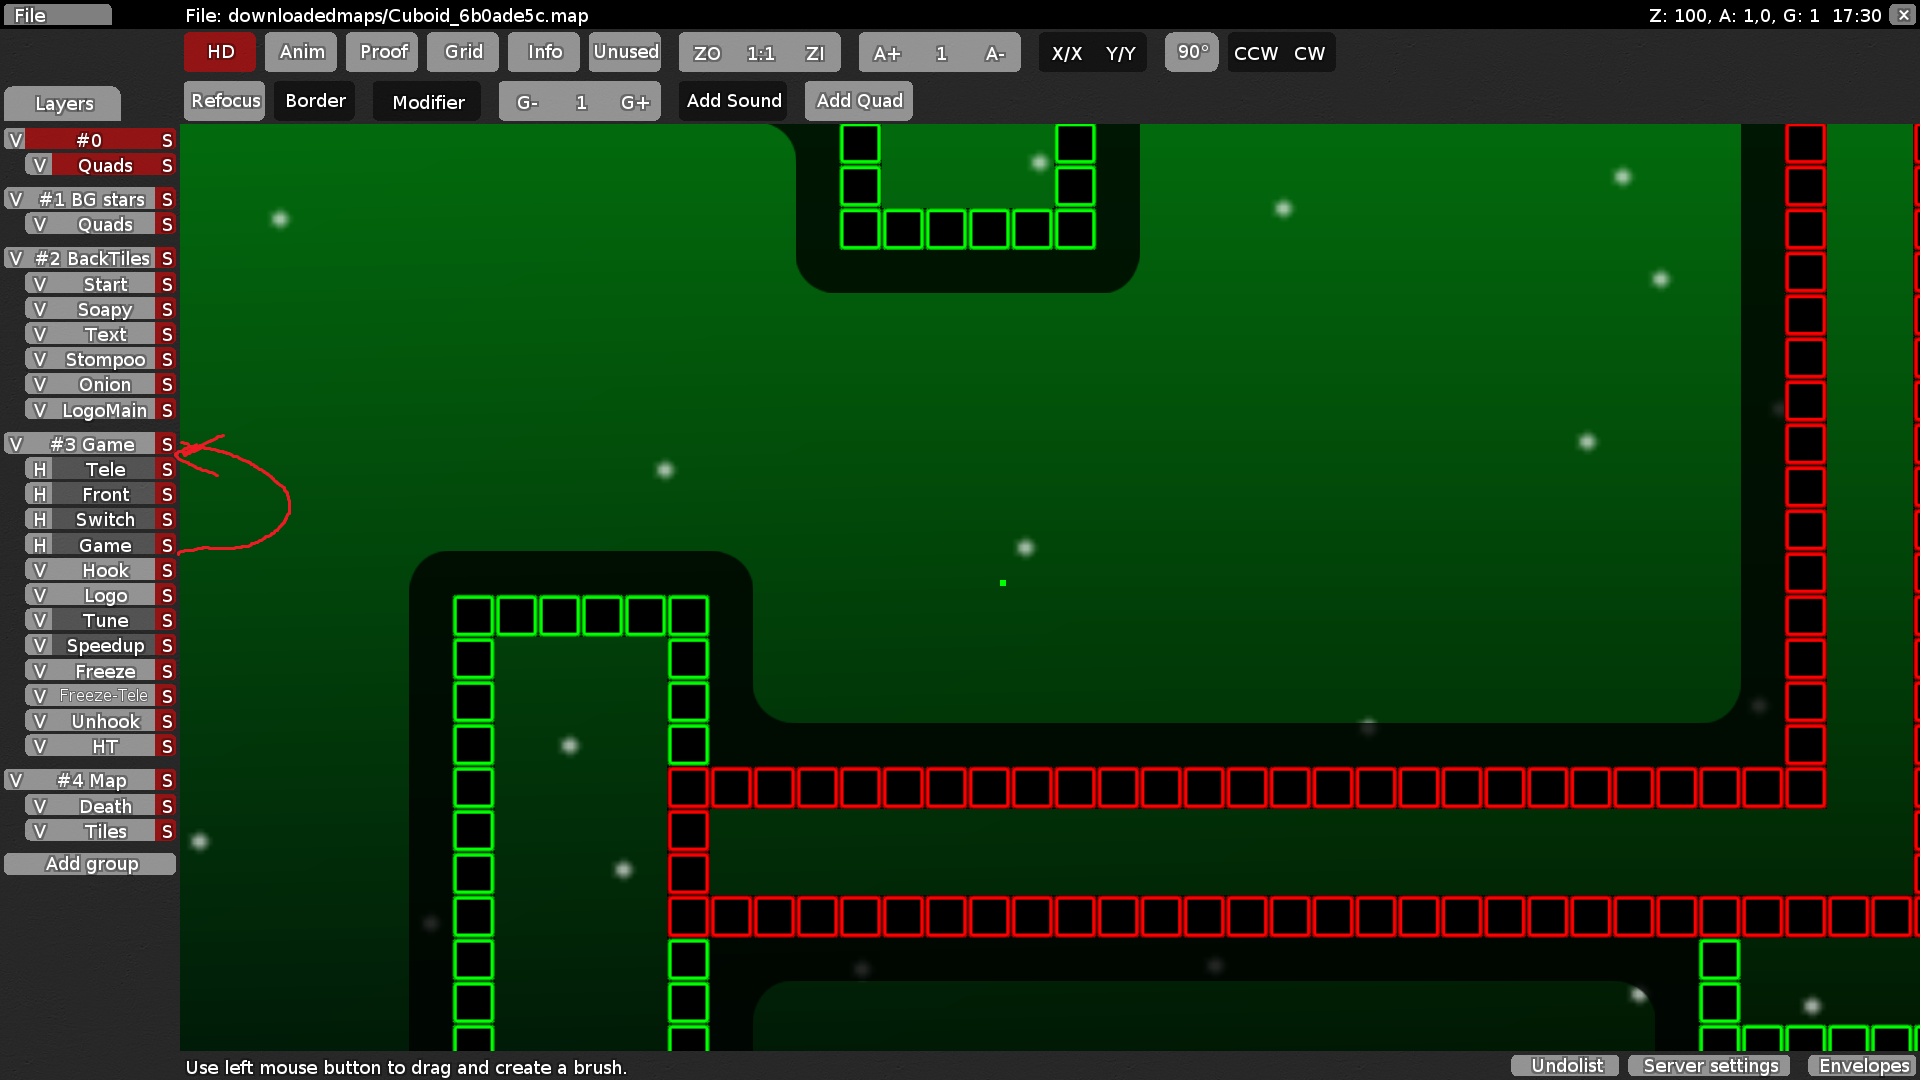Screen dimensions: 1920x1080
Task: Select the Freeze layer
Action: tap(104, 671)
